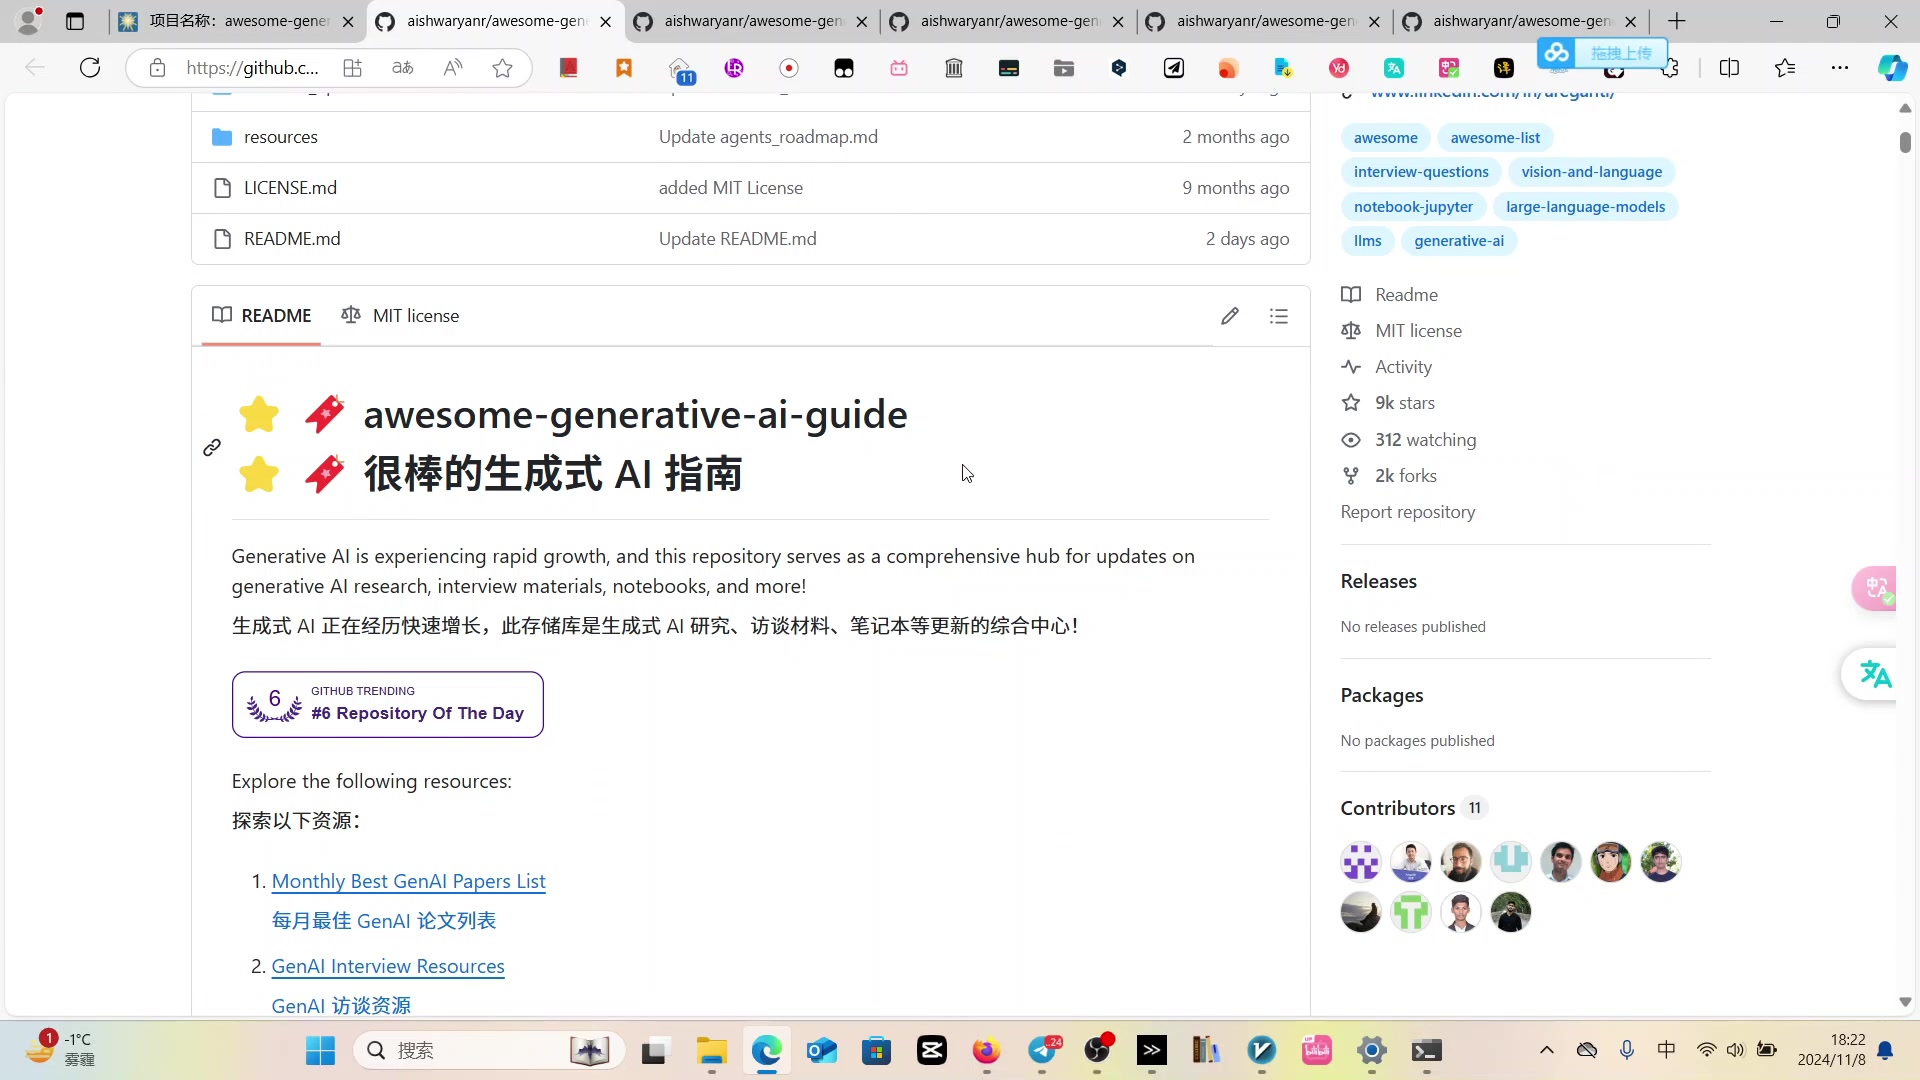Viewport: 1920px width, 1080px height.
Task: Refresh the page with reload button
Action: 90,68
